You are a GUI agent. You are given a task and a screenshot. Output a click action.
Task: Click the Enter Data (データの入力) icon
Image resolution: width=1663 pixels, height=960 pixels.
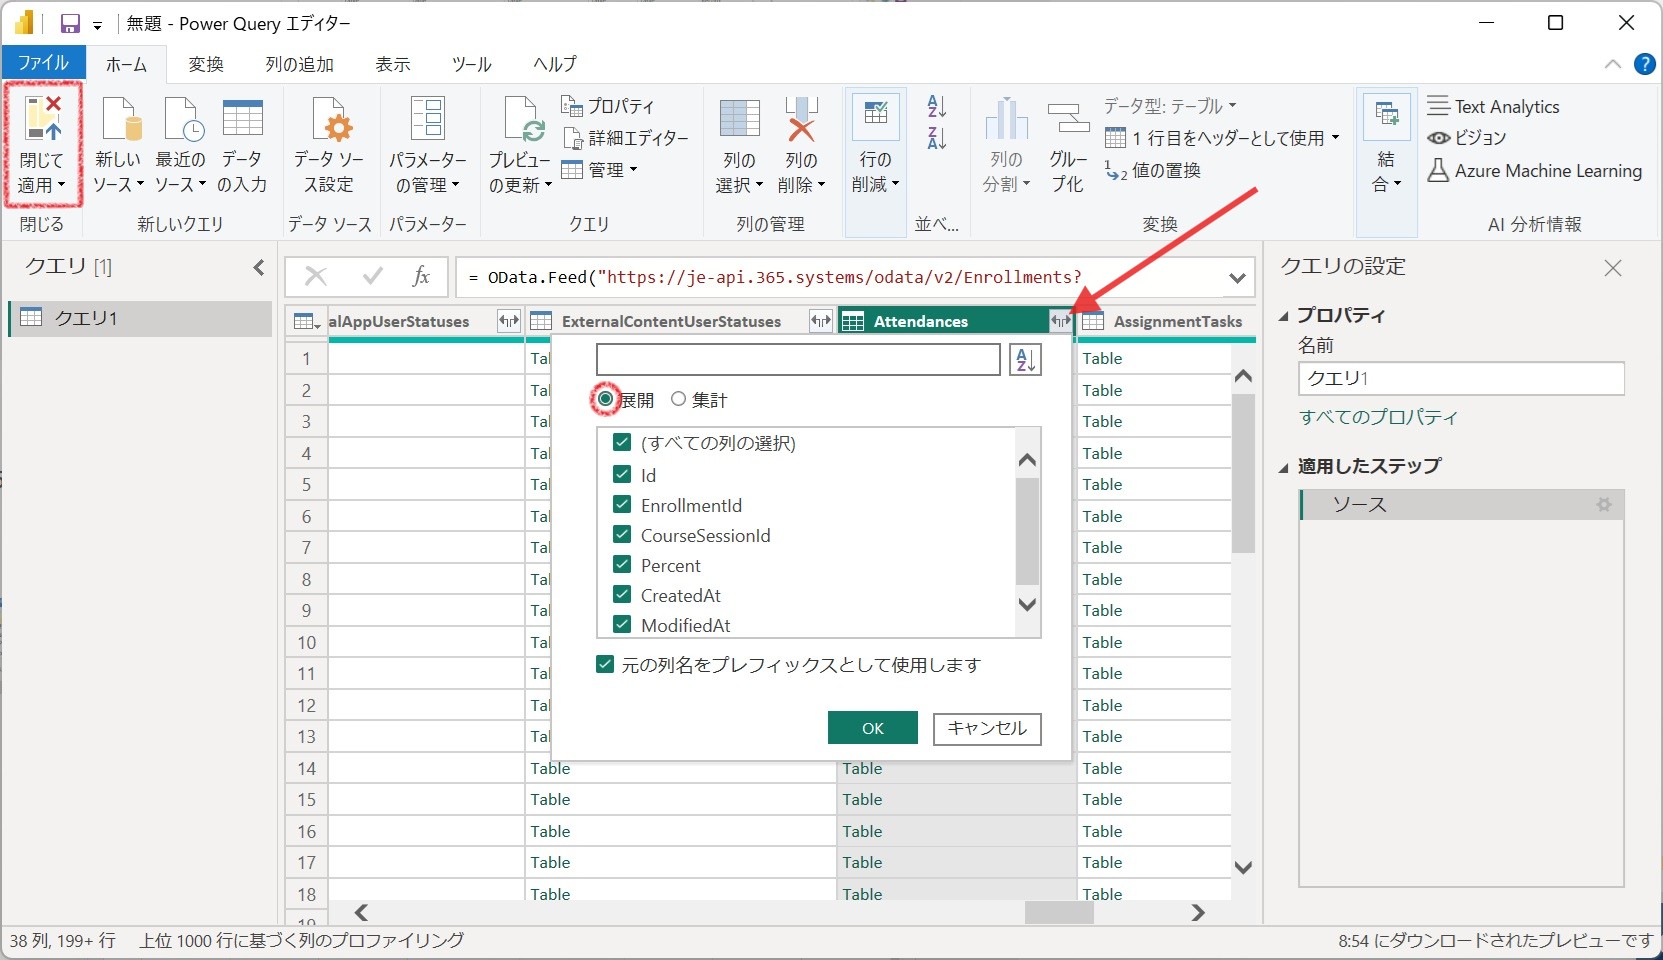coord(242,119)
